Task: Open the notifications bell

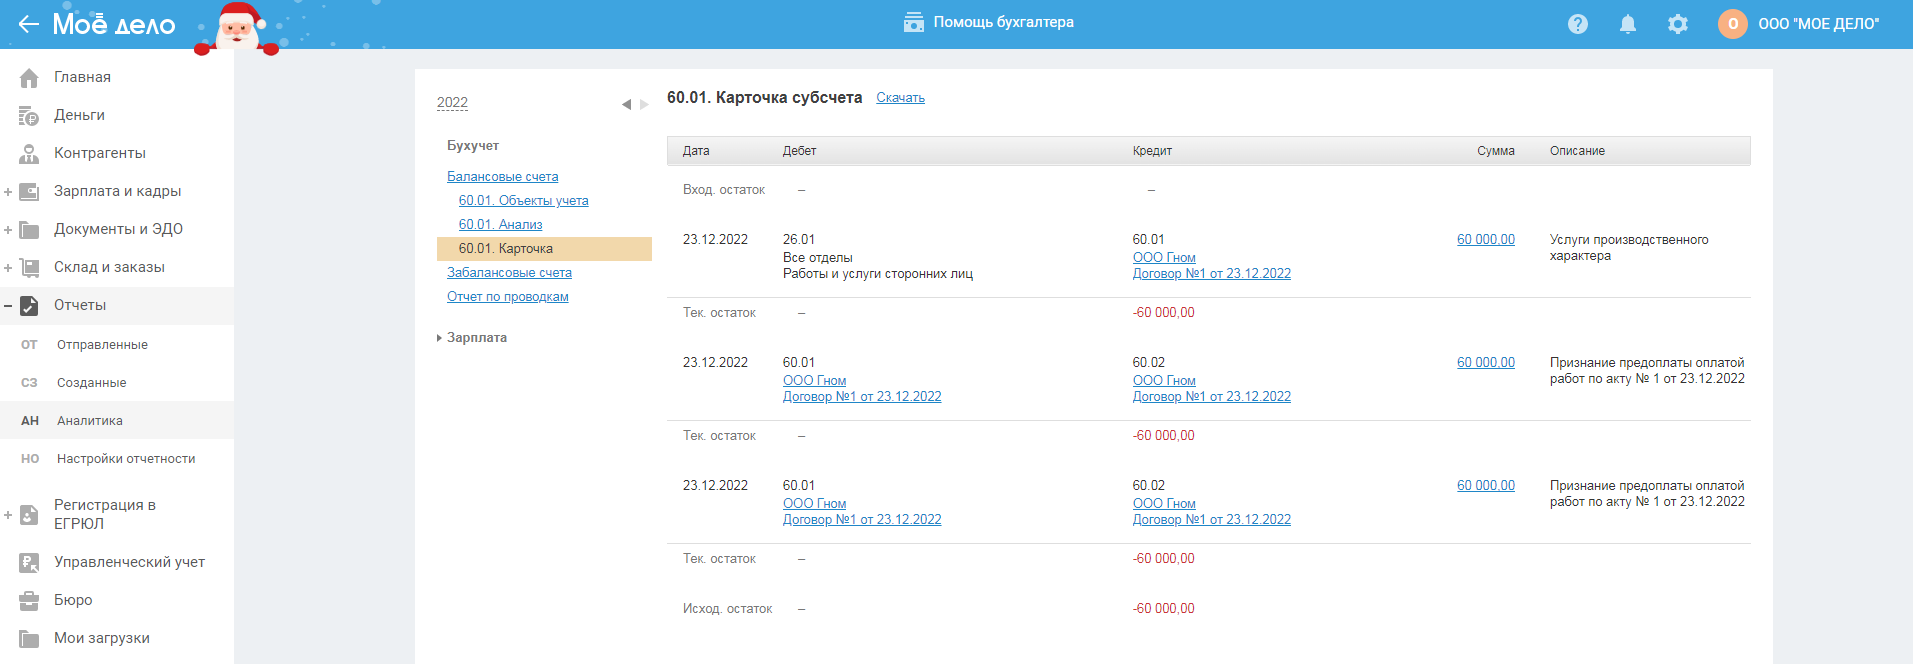Action: point(1628,24)
